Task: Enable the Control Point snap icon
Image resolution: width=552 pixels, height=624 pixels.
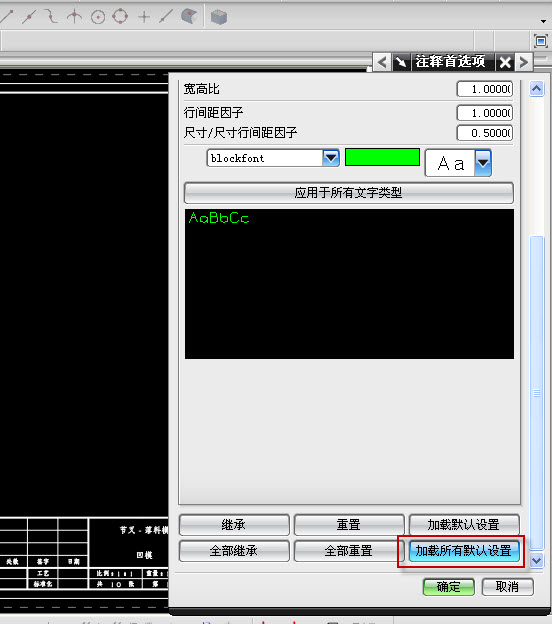Action: (51, 16)
